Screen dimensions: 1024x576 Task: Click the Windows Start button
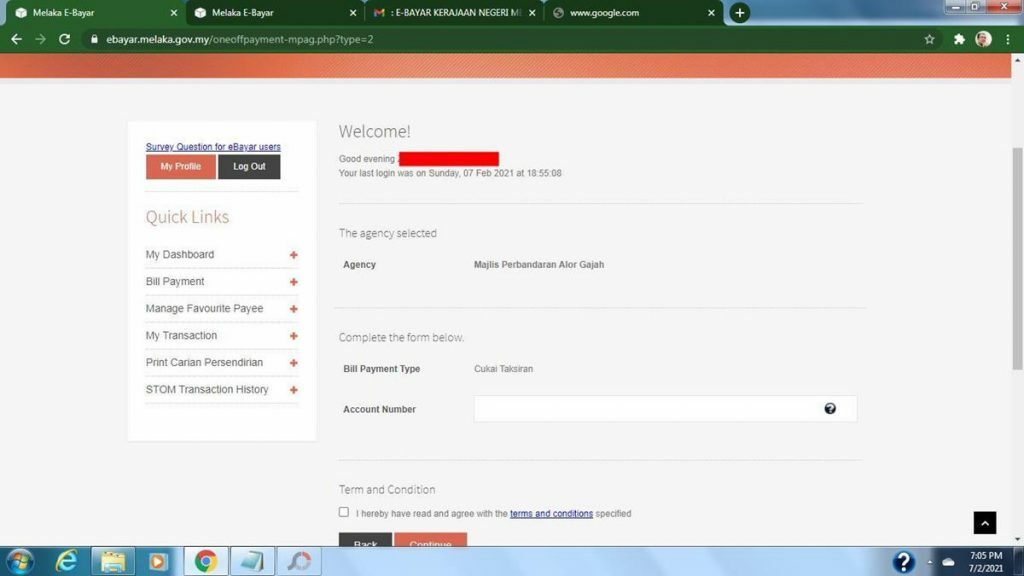point(19,561)
